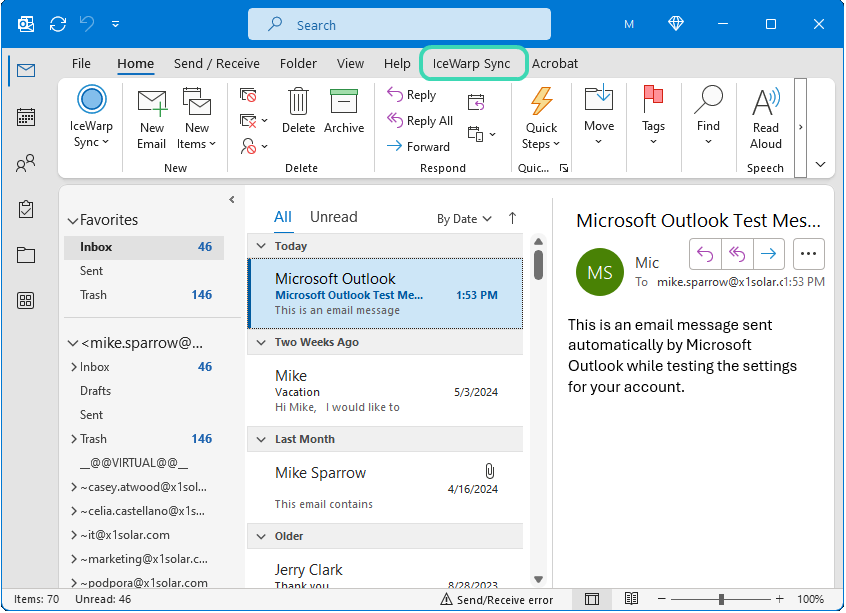Open the Tags flag dropdown
Screen dimensions: 846x613
653,115
